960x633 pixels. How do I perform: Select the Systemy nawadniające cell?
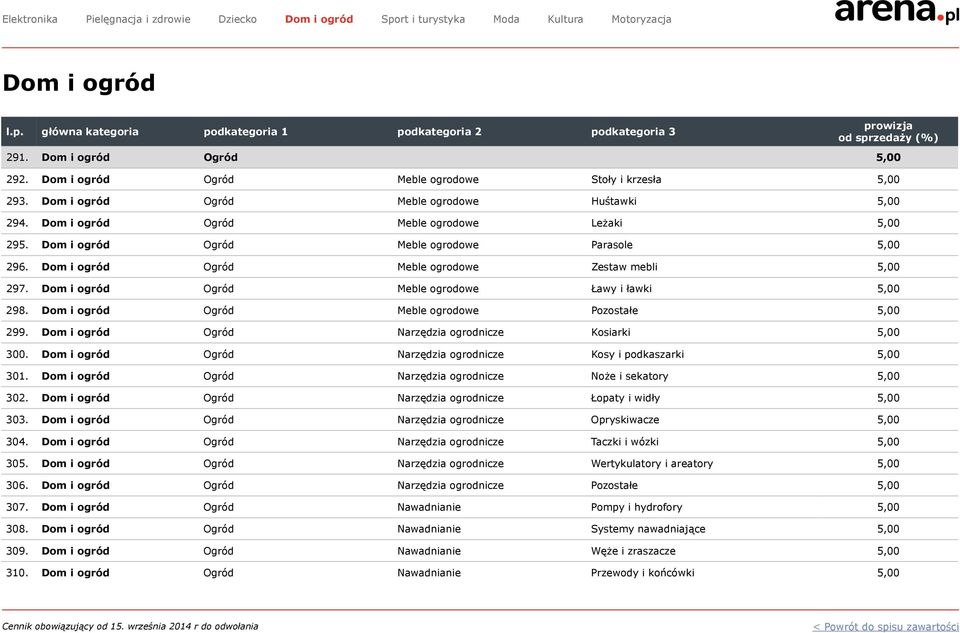648,529
